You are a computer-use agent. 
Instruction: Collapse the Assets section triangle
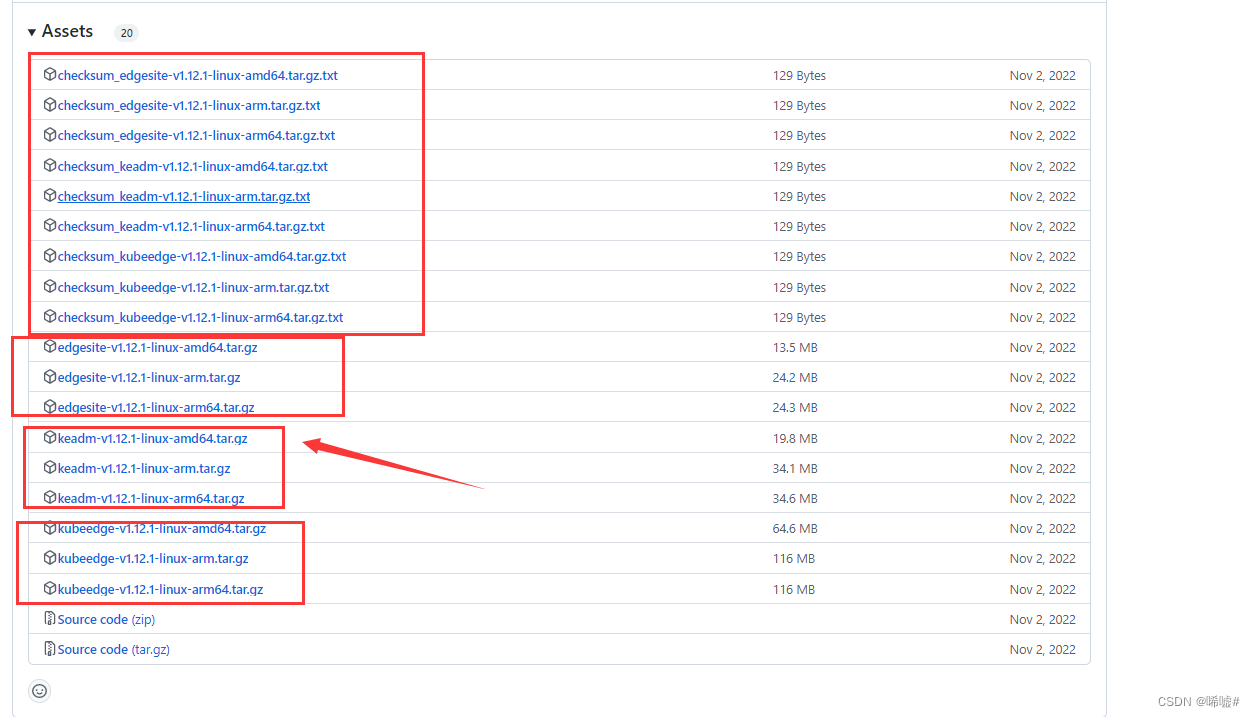click(32, 32)
